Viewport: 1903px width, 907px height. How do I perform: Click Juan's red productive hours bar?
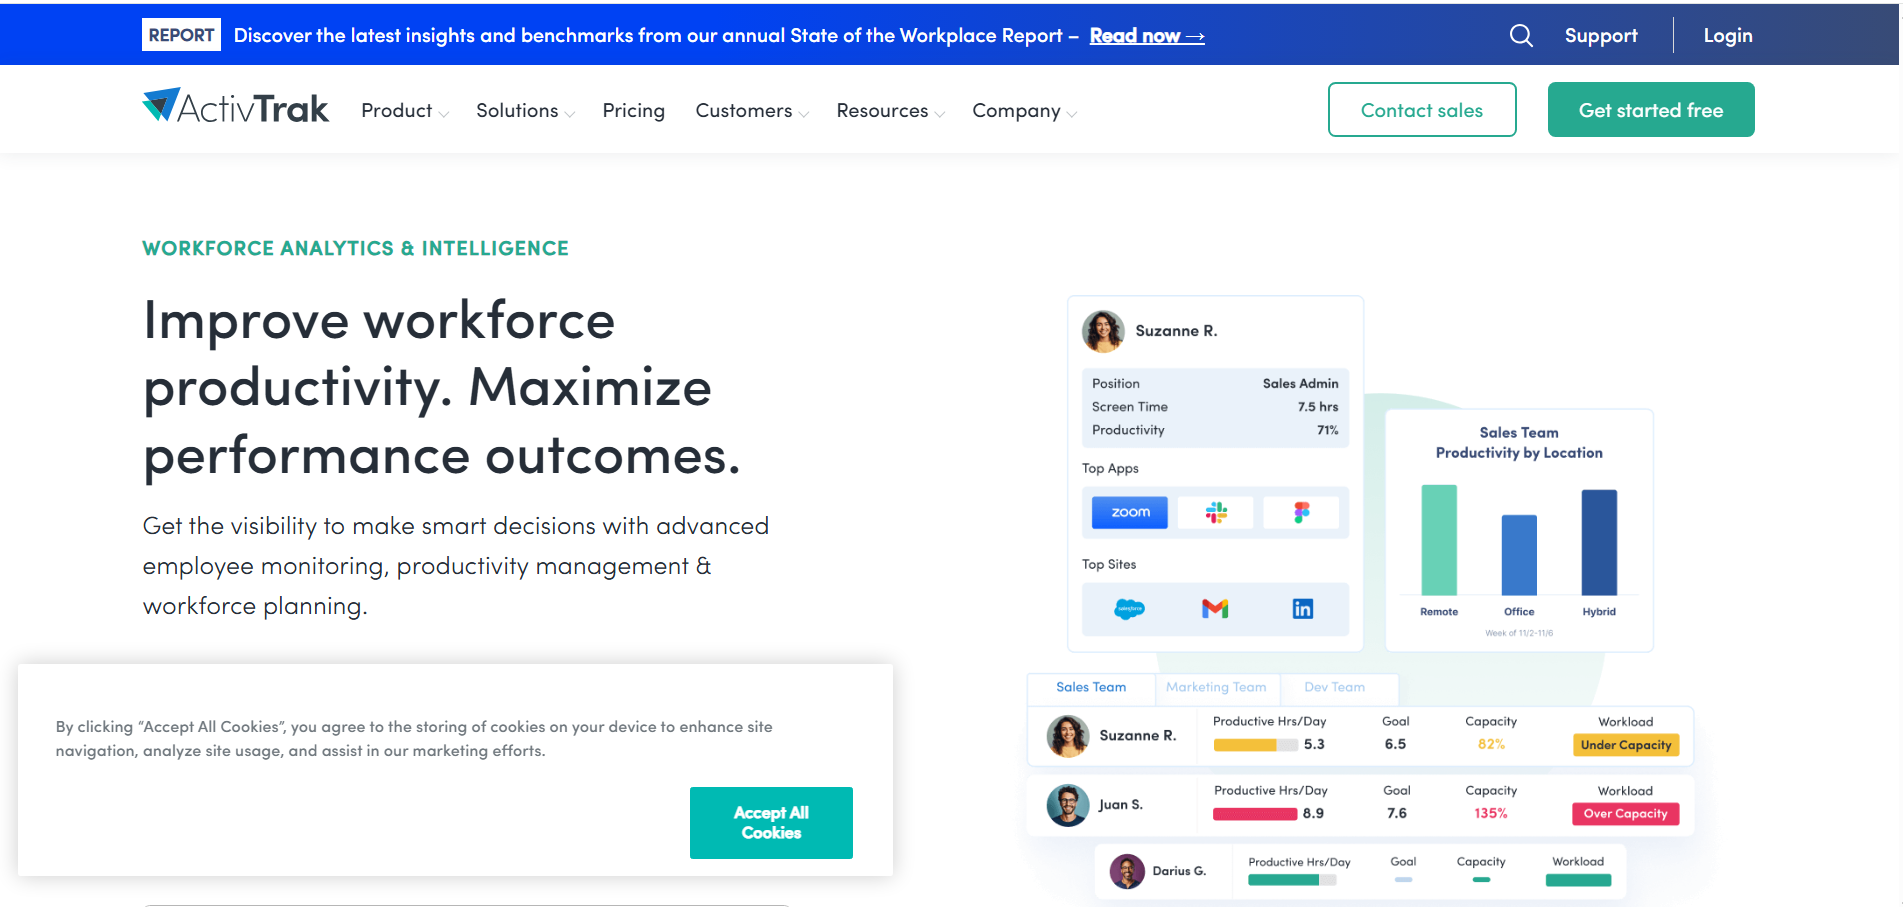tap(1254, 814)
